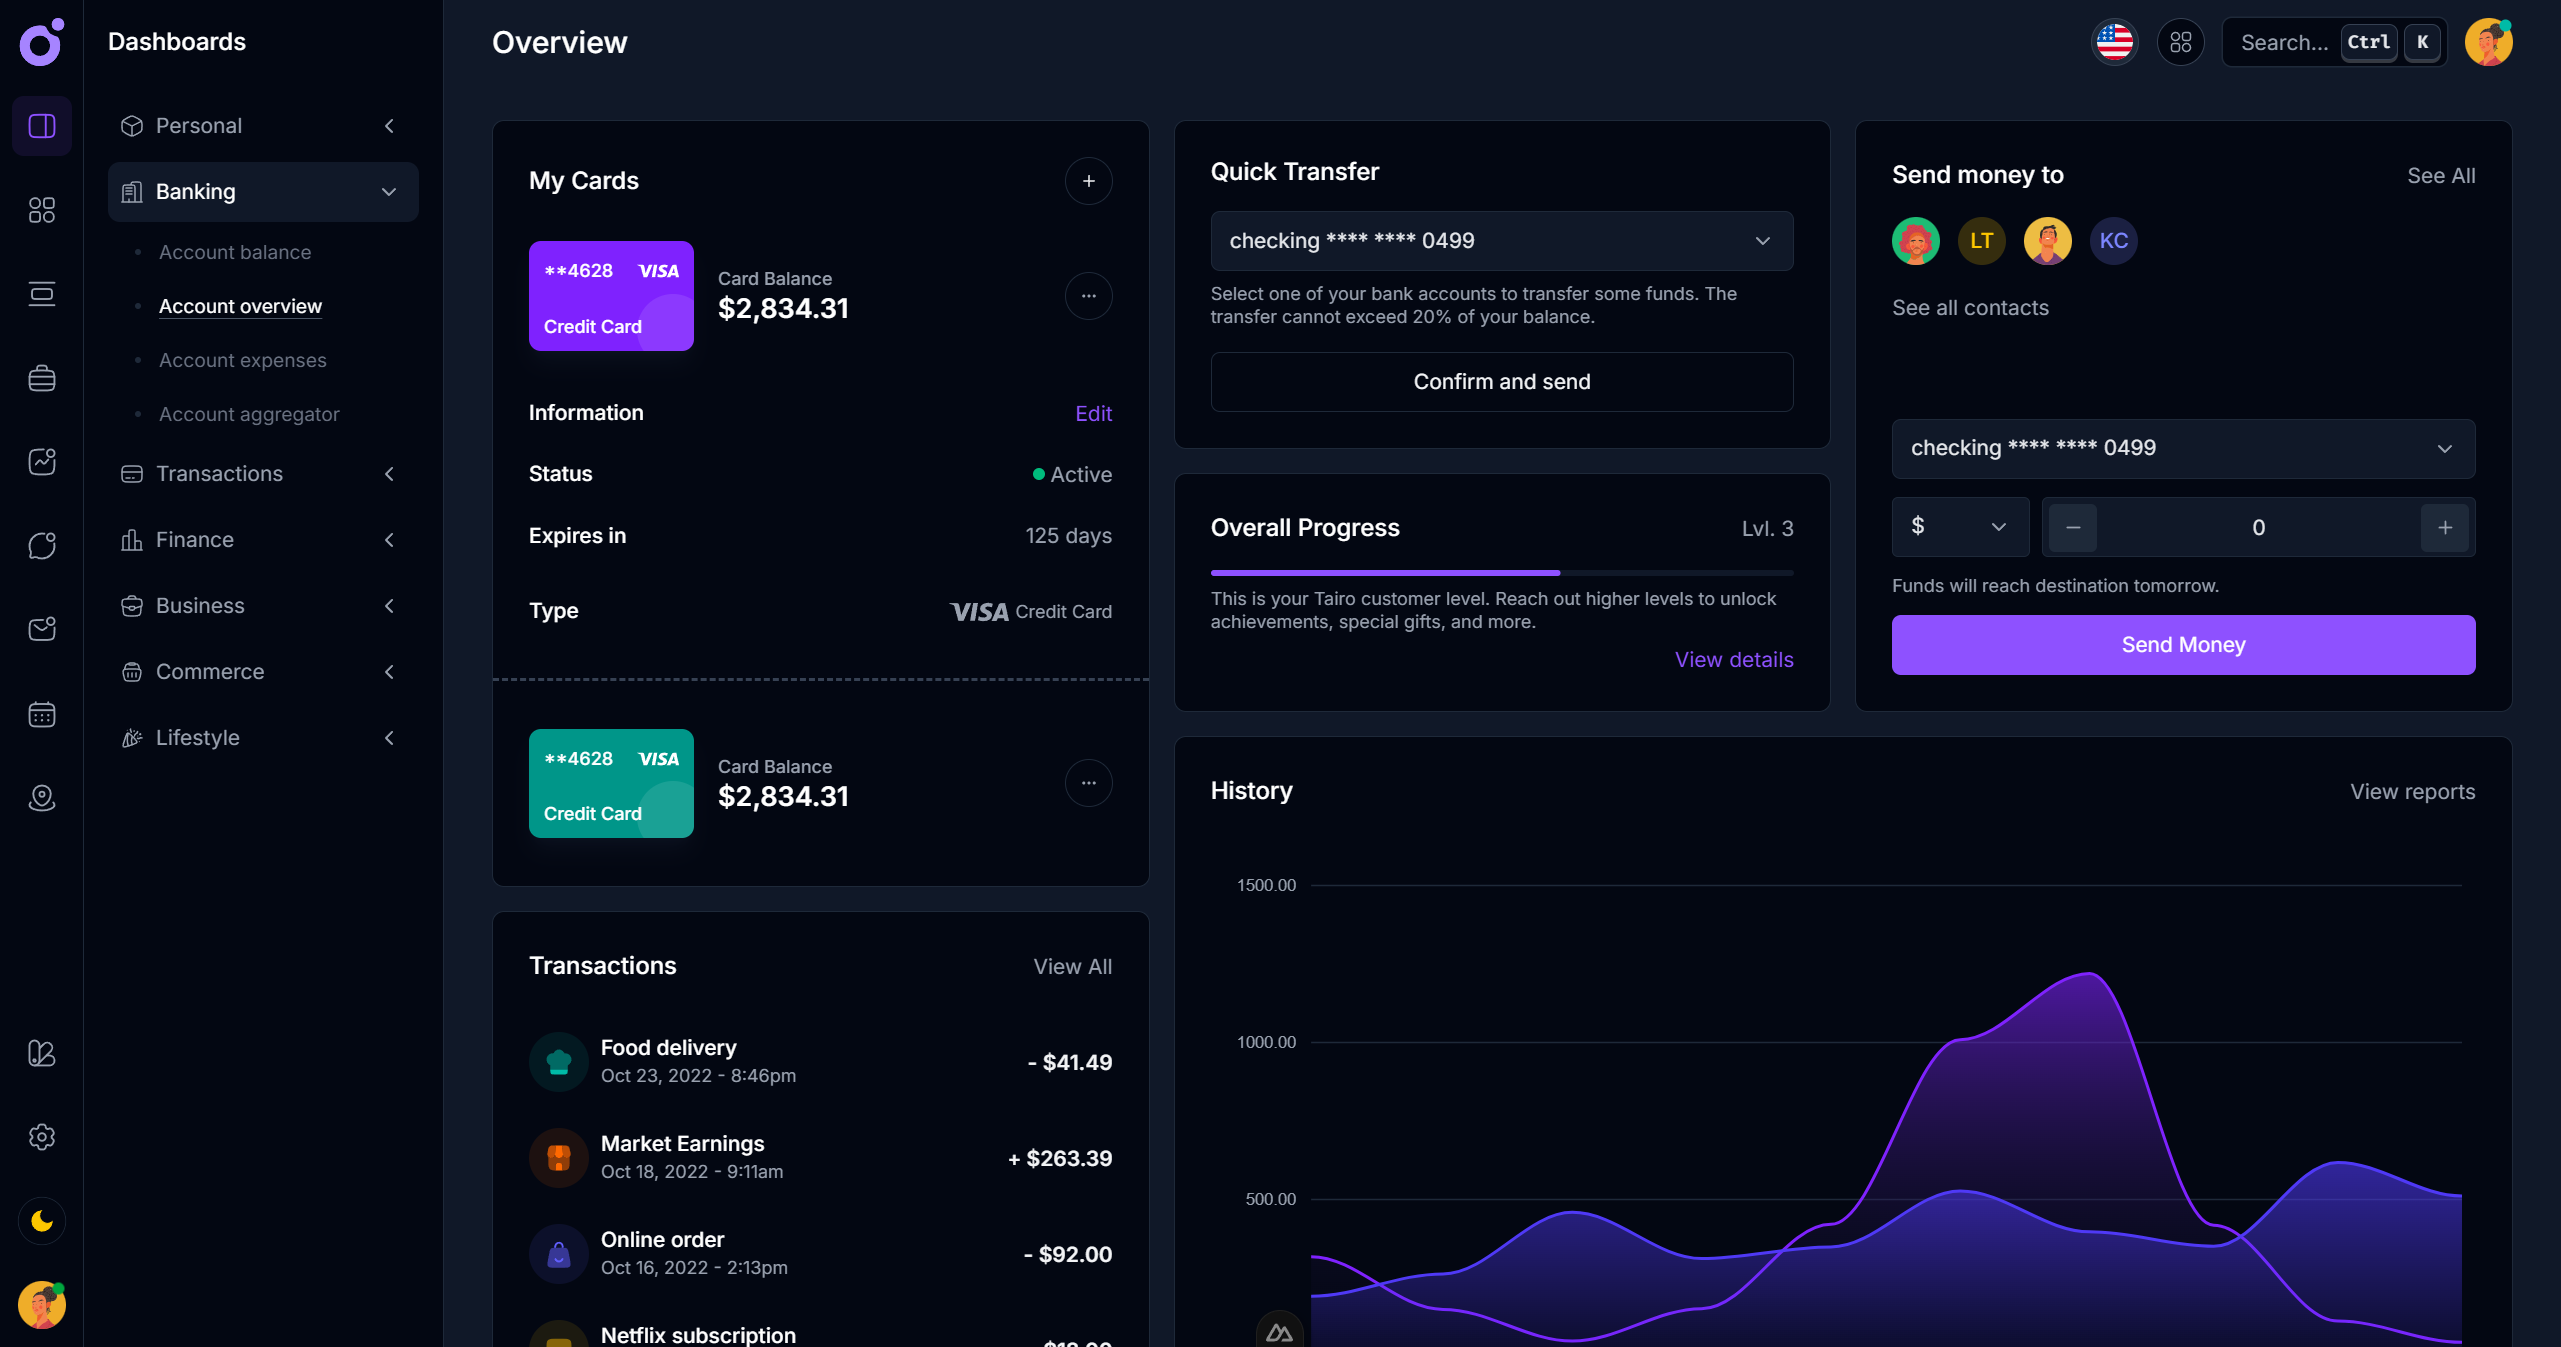Open the grid shortcuts icon near search bar
2561x1347 pixels.
click(x=2181, y=42)
